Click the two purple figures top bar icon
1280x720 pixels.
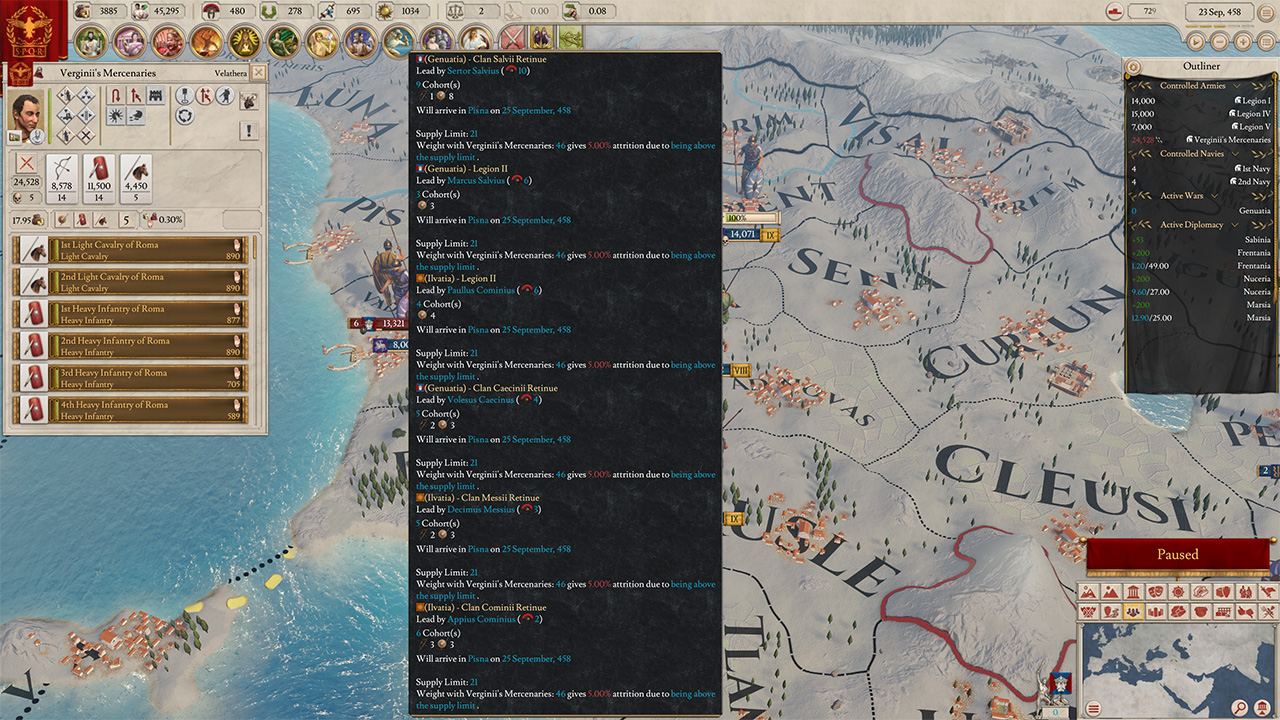coord(541,37)
